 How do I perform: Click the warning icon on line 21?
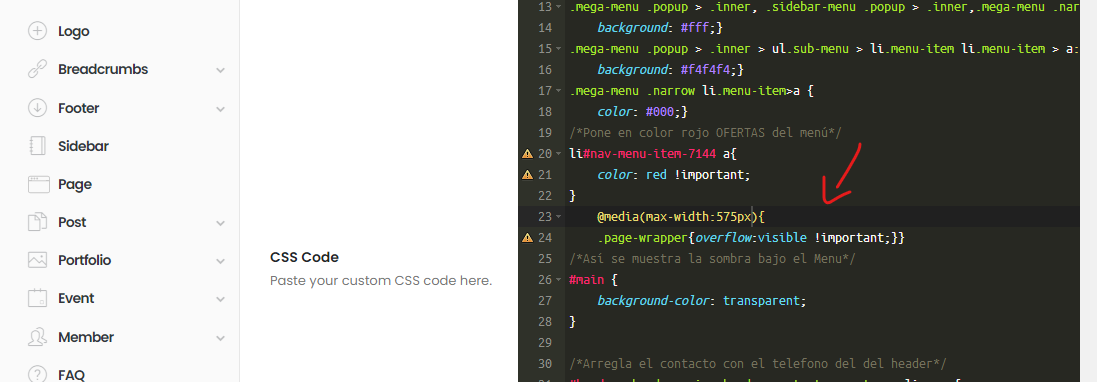coord(528,175)
